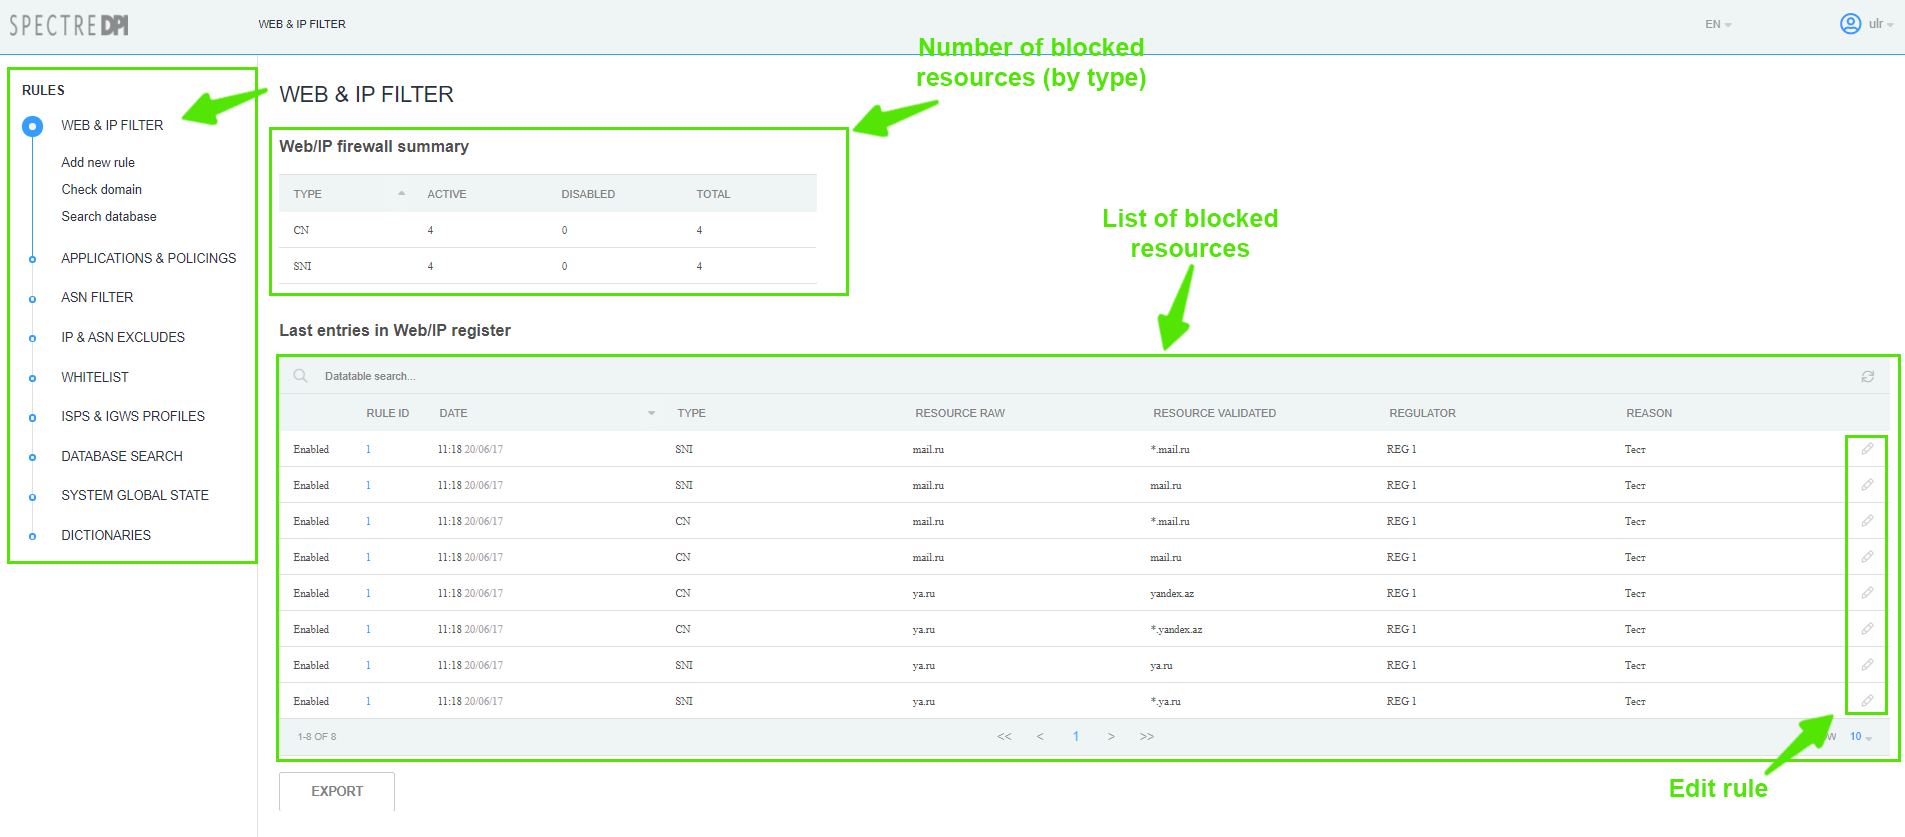
Task: Click the Check domain link
Action: click(101, 189)
